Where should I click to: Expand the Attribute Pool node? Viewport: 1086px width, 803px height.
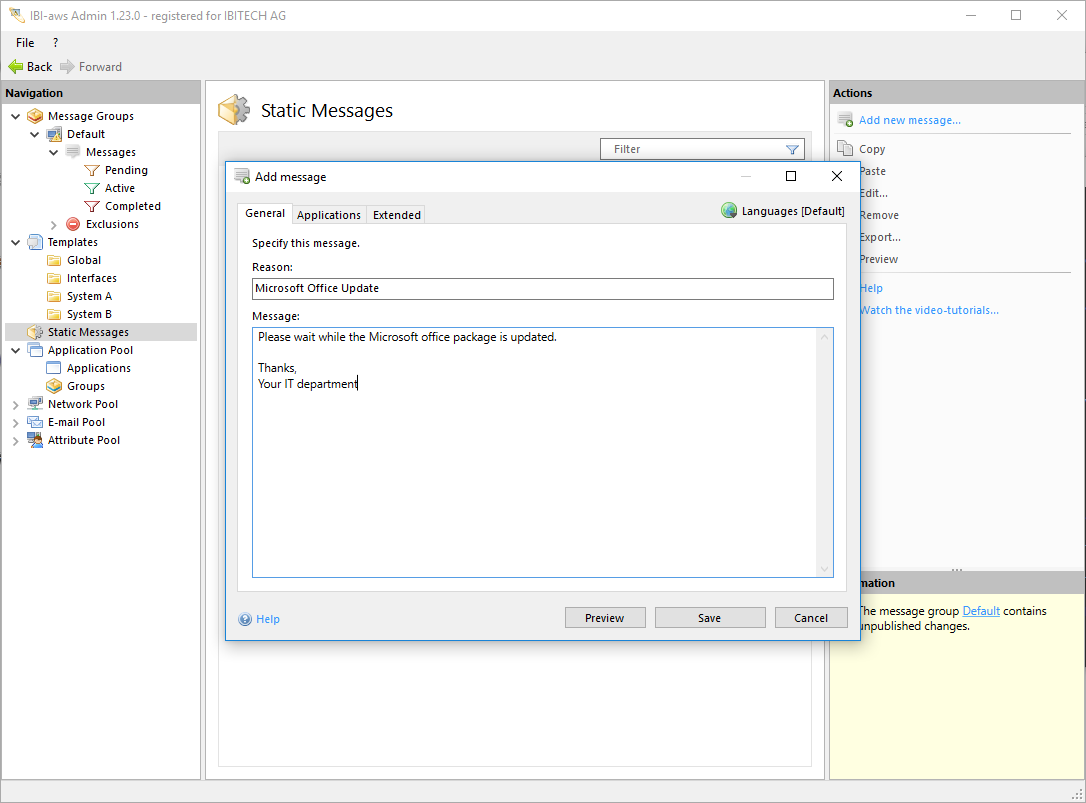coord(15,441)
